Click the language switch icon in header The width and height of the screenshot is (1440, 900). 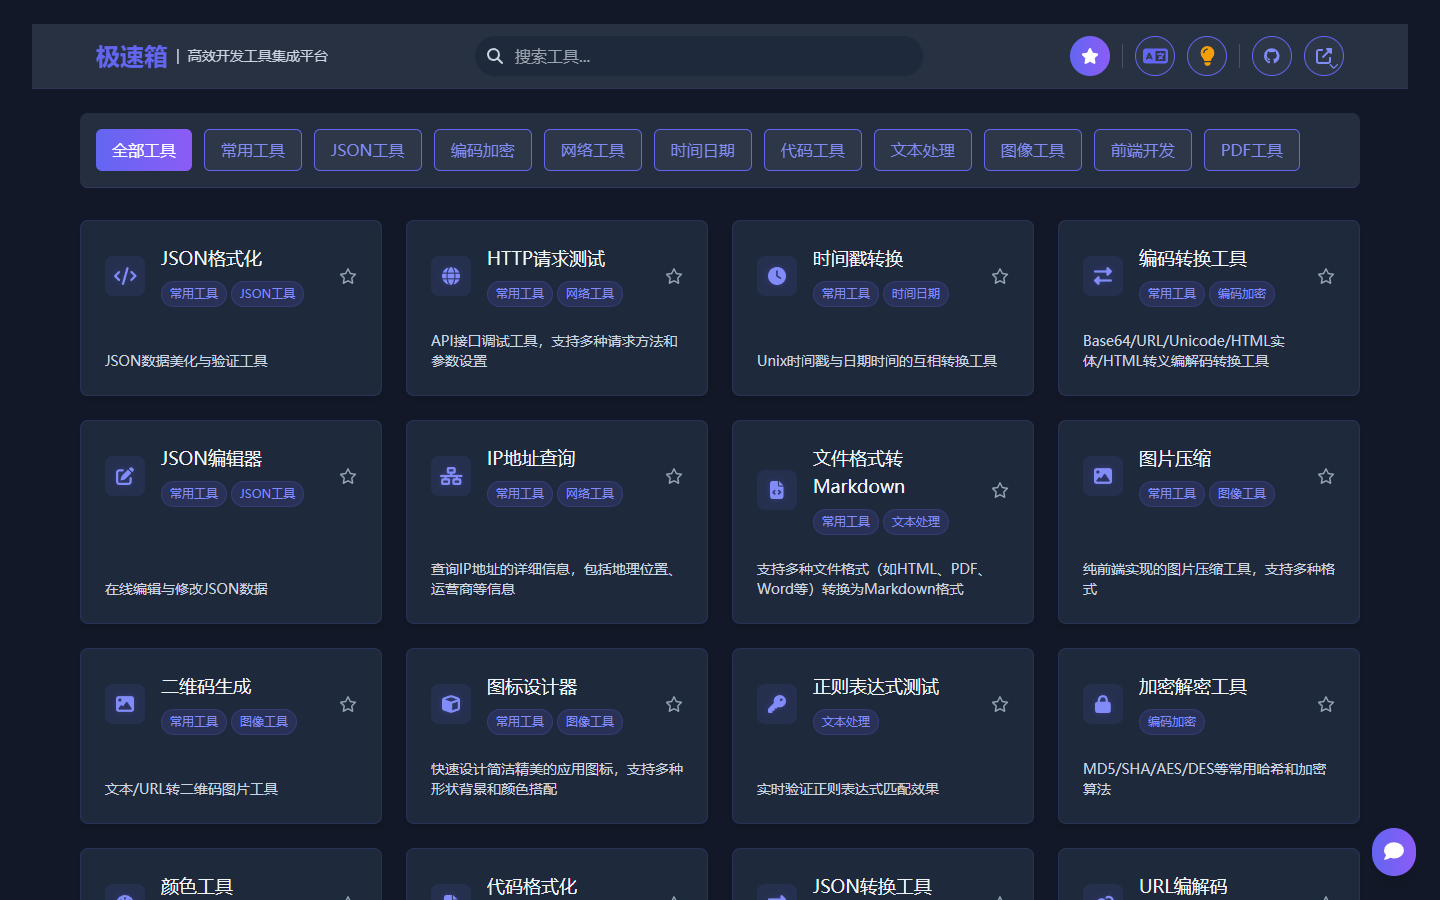1155,56
